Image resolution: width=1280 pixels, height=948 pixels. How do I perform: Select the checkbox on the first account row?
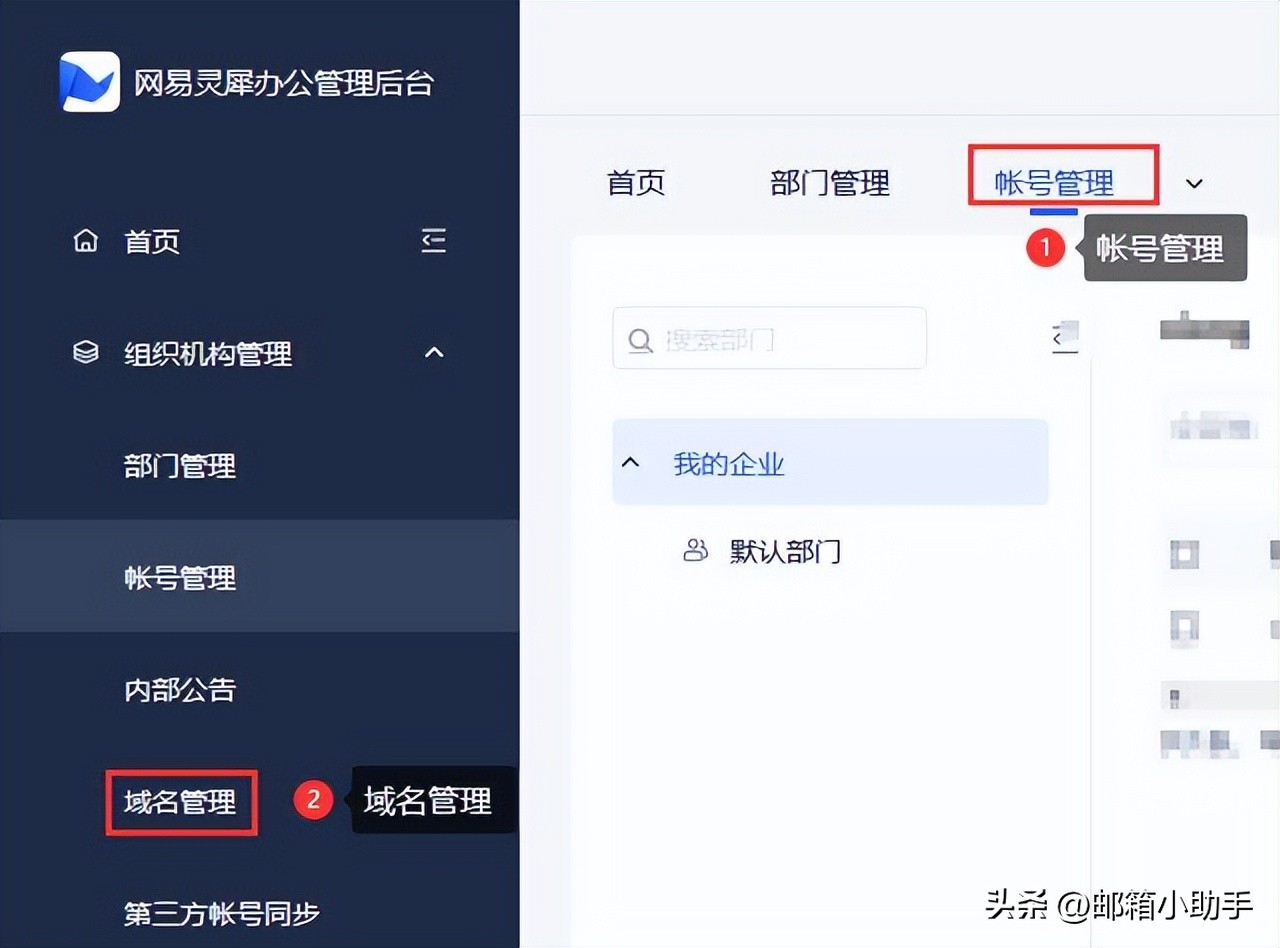click(x=1184, y=553)
